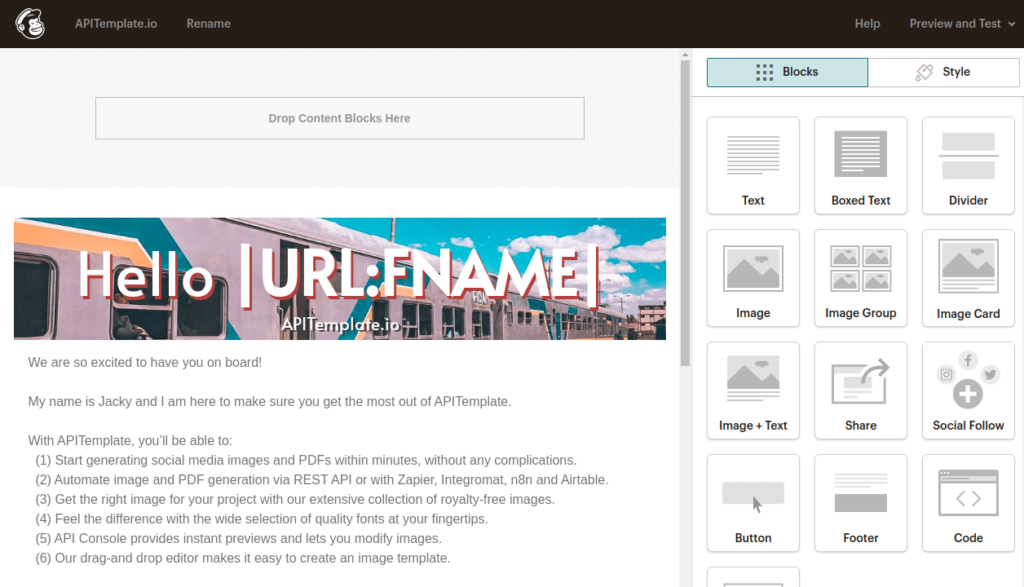
Task: Choose the Code content block
Action: click(x=967, y=503)
